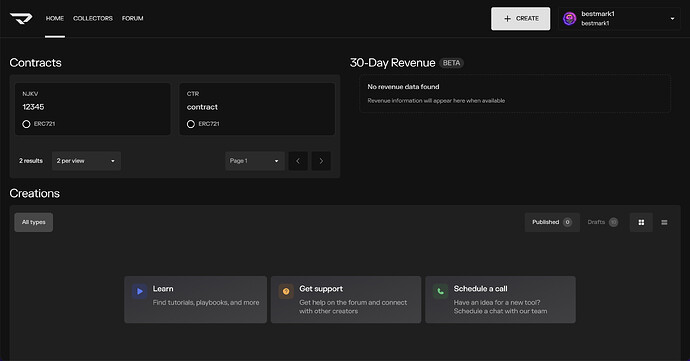Open the 2 per view dropdown
Image resolution: width=690 pixels, height=361 pixels.
coord(86,161)
